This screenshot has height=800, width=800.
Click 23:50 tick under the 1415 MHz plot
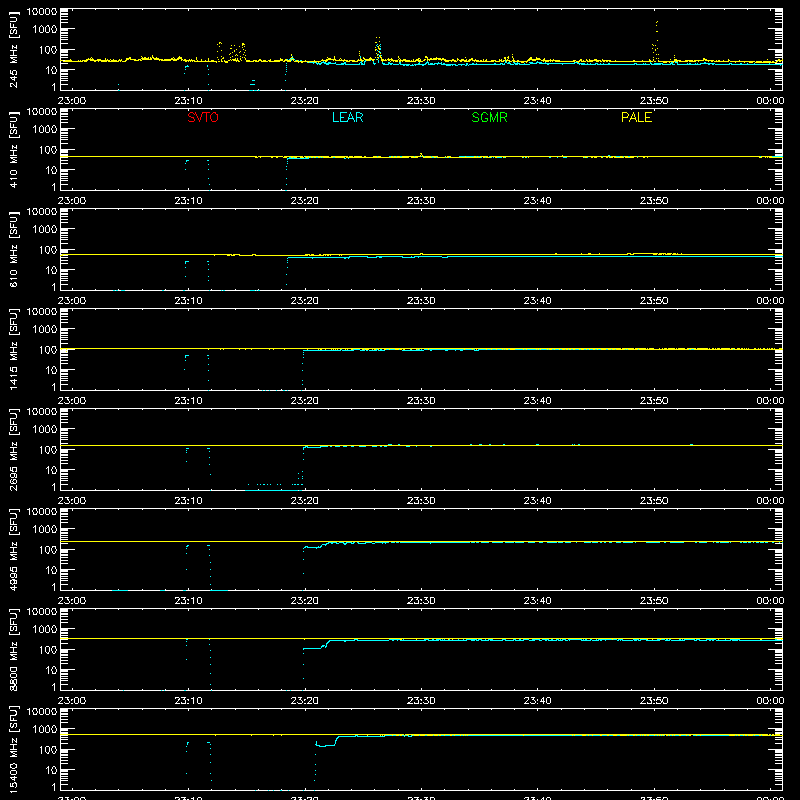point(654,401)
